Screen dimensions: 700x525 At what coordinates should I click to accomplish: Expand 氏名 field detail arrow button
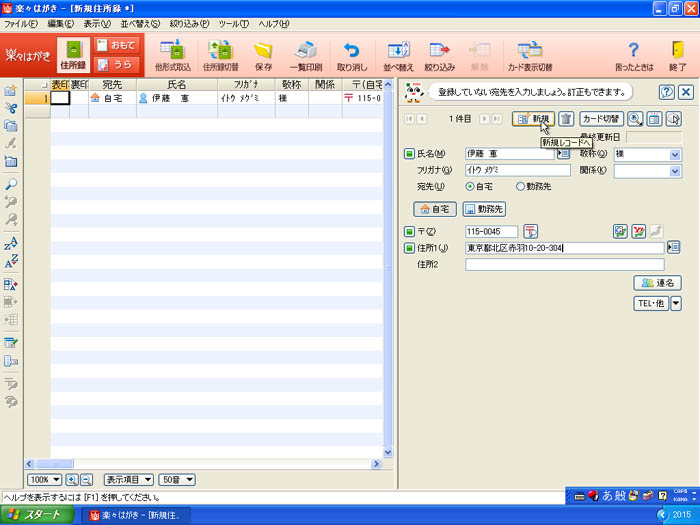[563, 154]
